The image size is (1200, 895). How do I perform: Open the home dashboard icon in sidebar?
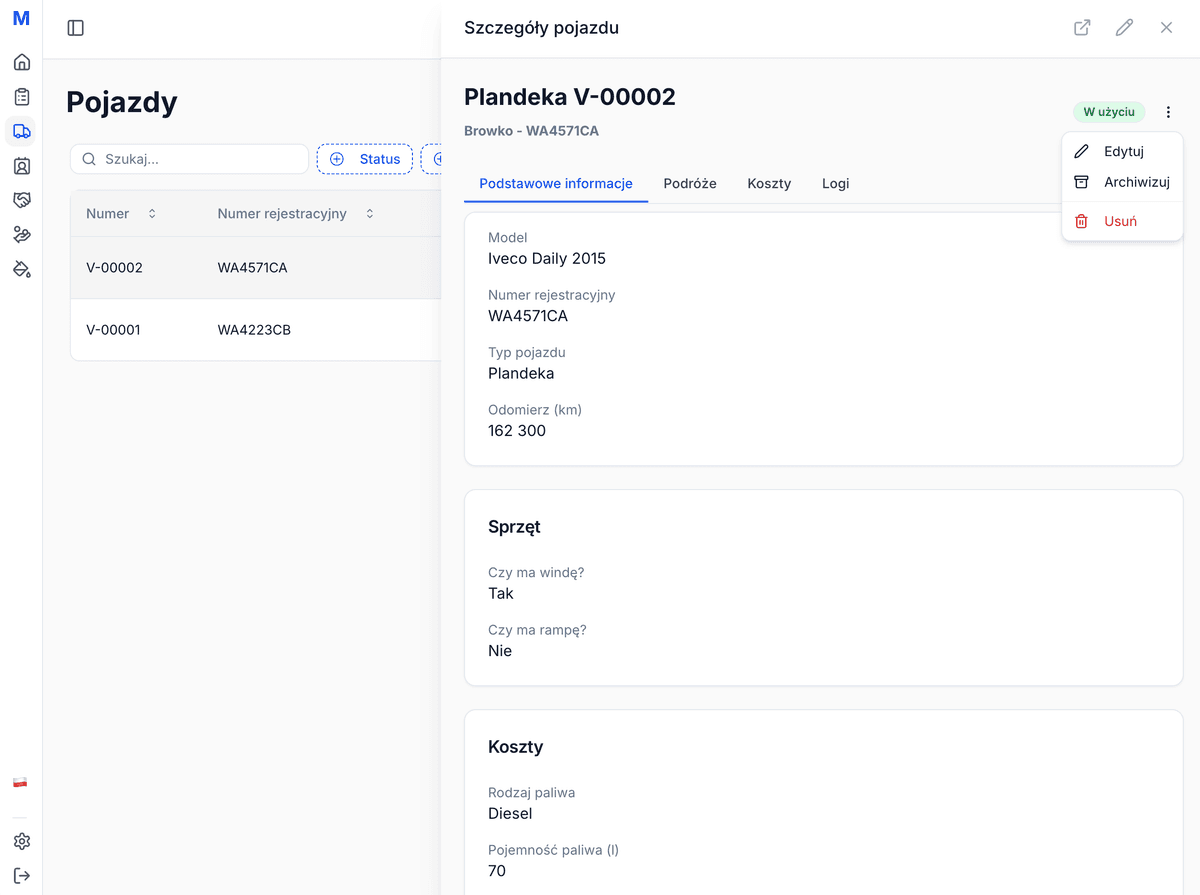pyautogui.click(x=21, y=63)
